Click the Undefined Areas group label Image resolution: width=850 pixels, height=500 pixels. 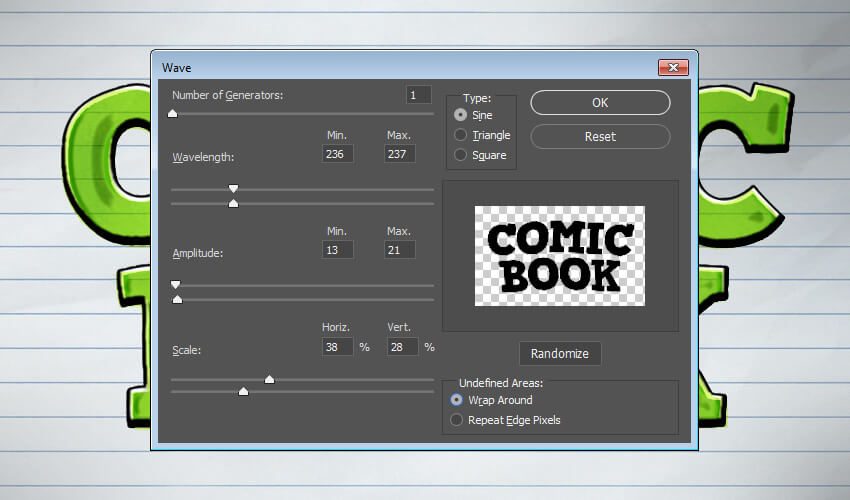(x=501, y=383)
